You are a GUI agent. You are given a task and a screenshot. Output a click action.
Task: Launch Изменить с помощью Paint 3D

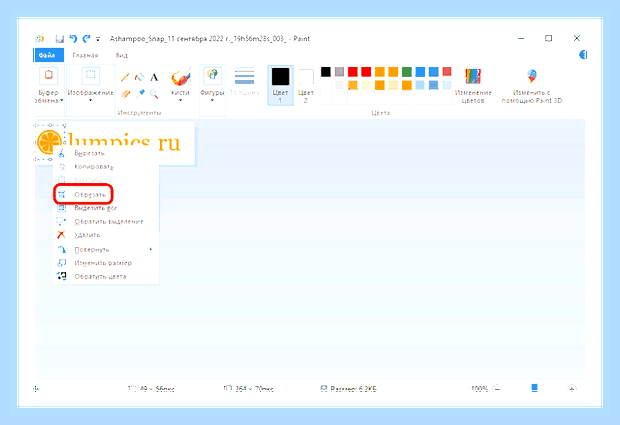[532, 86]
